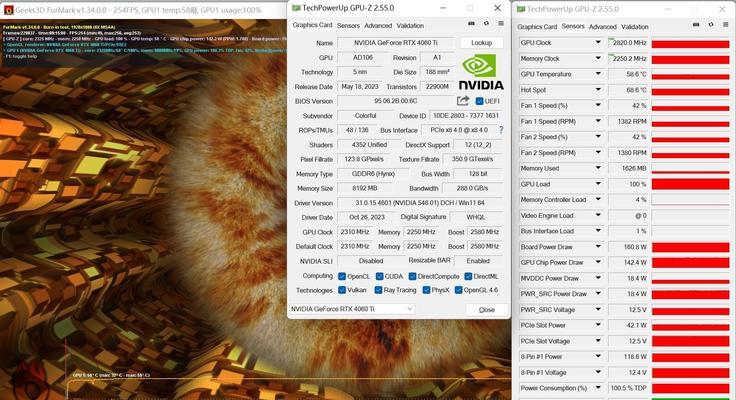Click the Memory Size field 8192 MB
The height and width of the screenshot is (400, 736).
[365, 188]
